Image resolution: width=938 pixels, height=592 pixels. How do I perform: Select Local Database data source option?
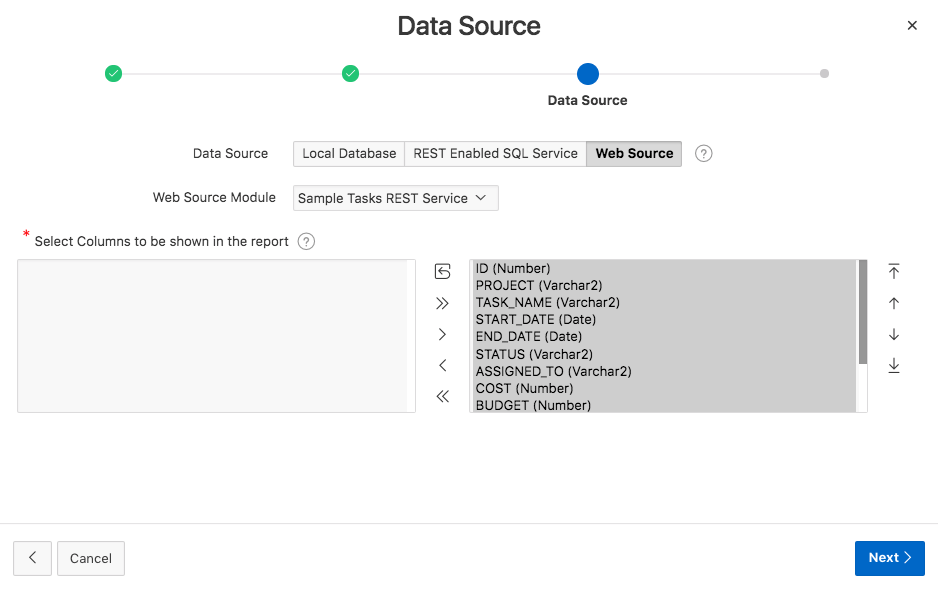[349, 154]
